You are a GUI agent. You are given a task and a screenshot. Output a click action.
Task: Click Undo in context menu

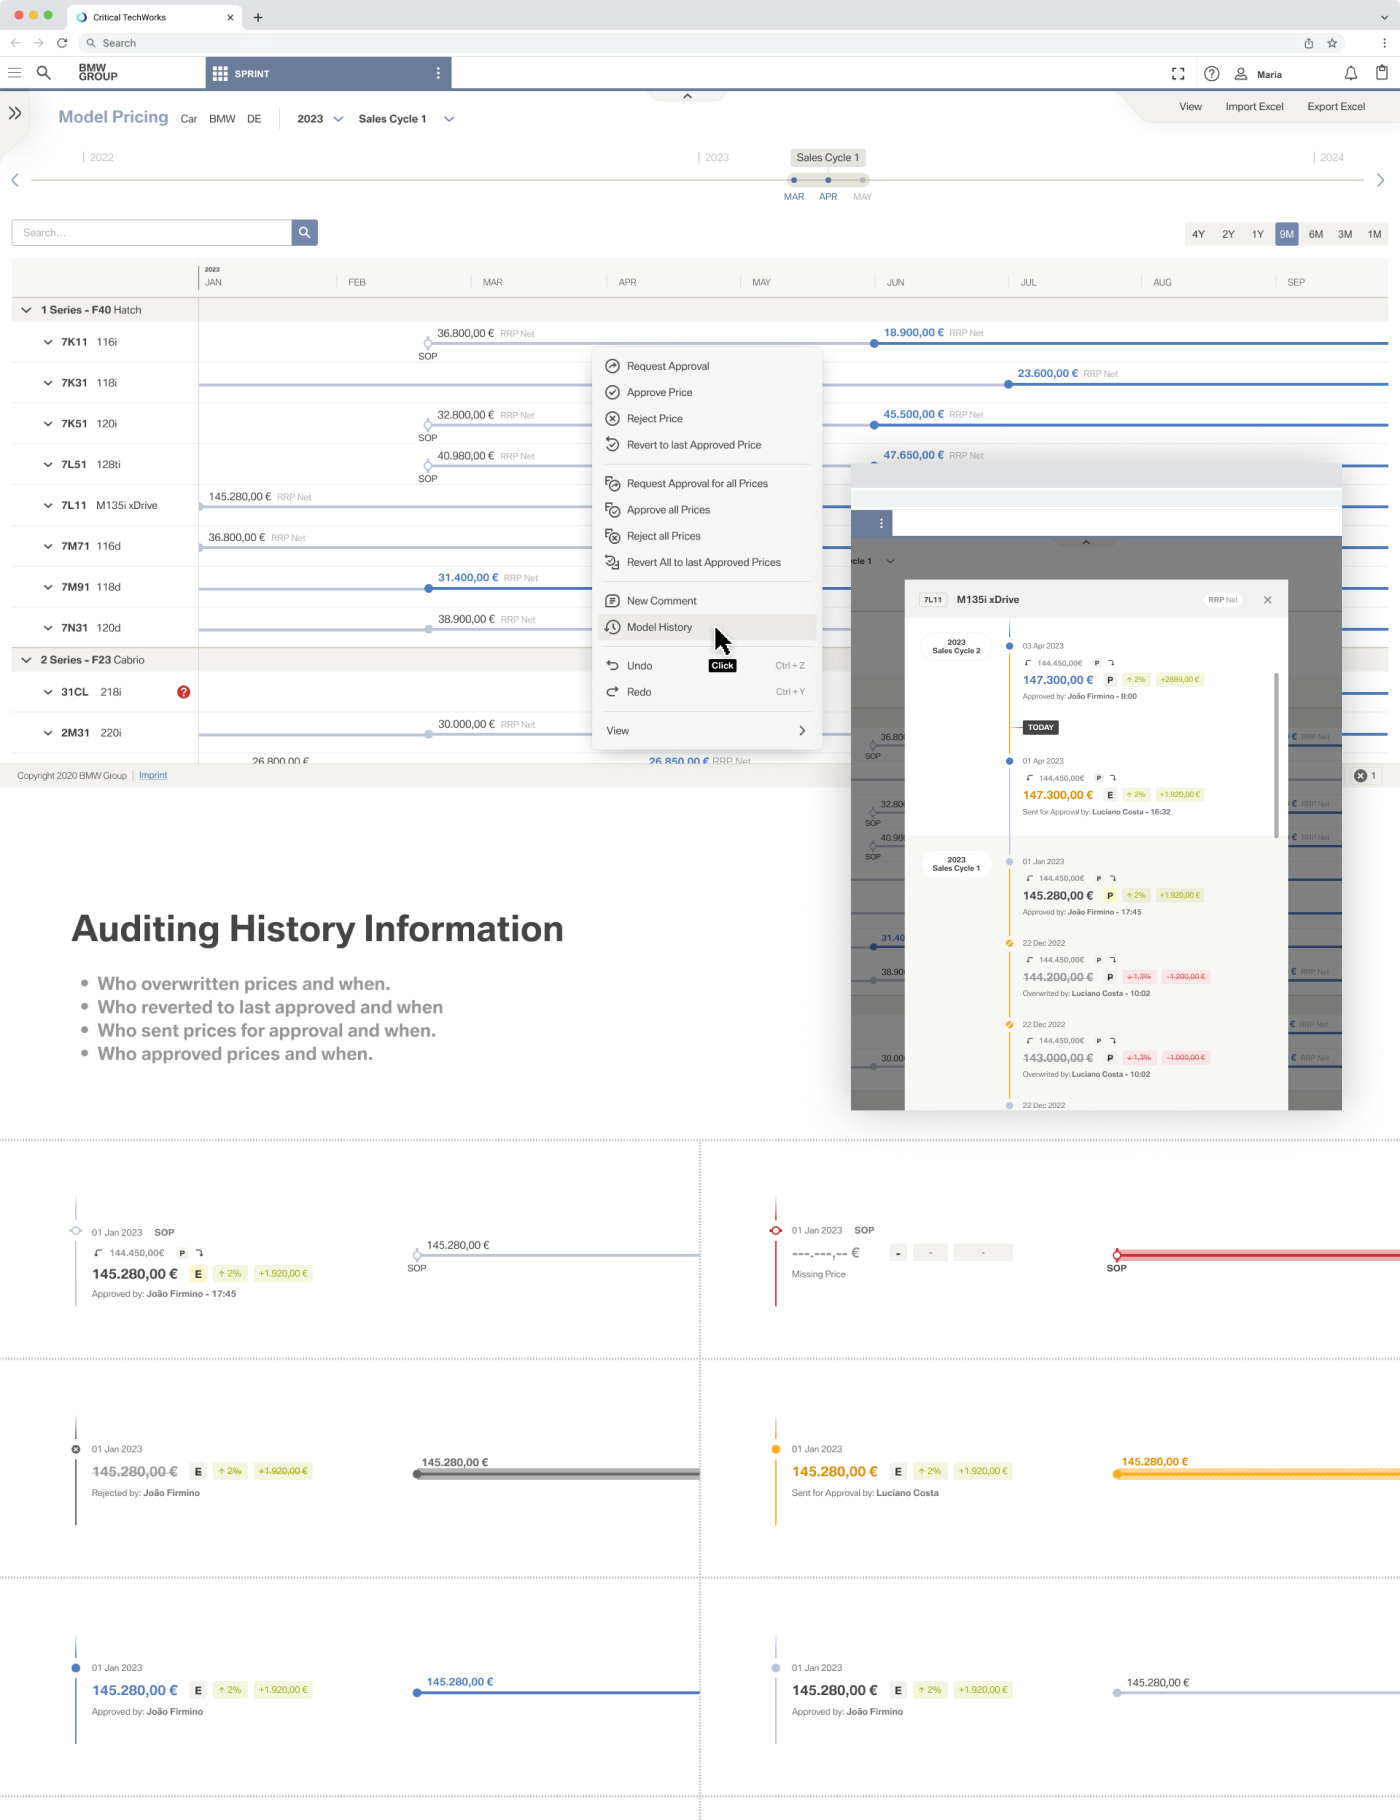tap(707, 666)
